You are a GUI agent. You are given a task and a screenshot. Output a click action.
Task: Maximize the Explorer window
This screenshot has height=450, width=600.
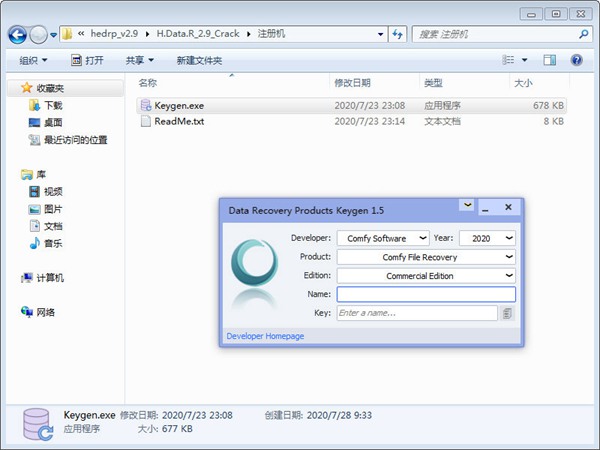click(x=556, y=14)
